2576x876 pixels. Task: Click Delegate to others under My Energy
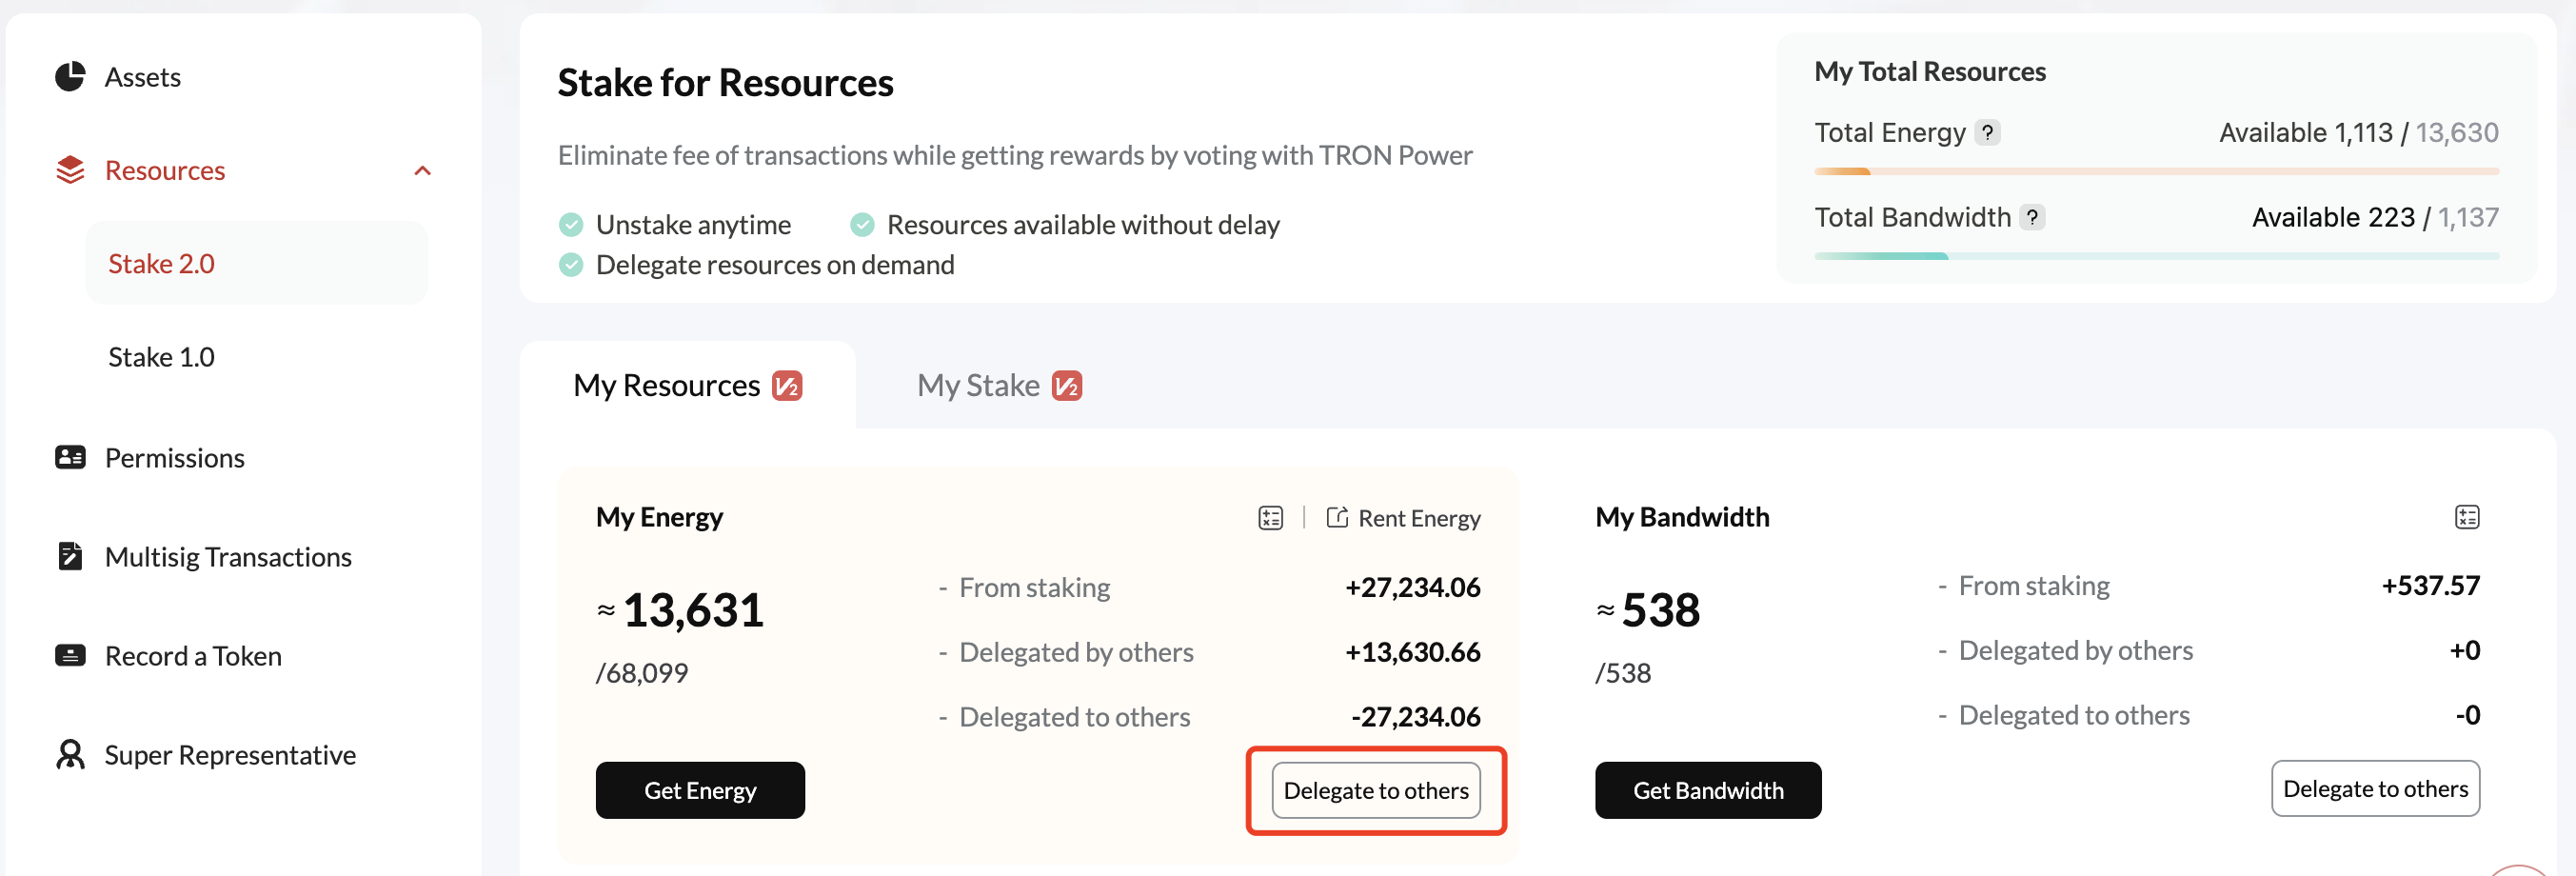tap(1376, 791)
